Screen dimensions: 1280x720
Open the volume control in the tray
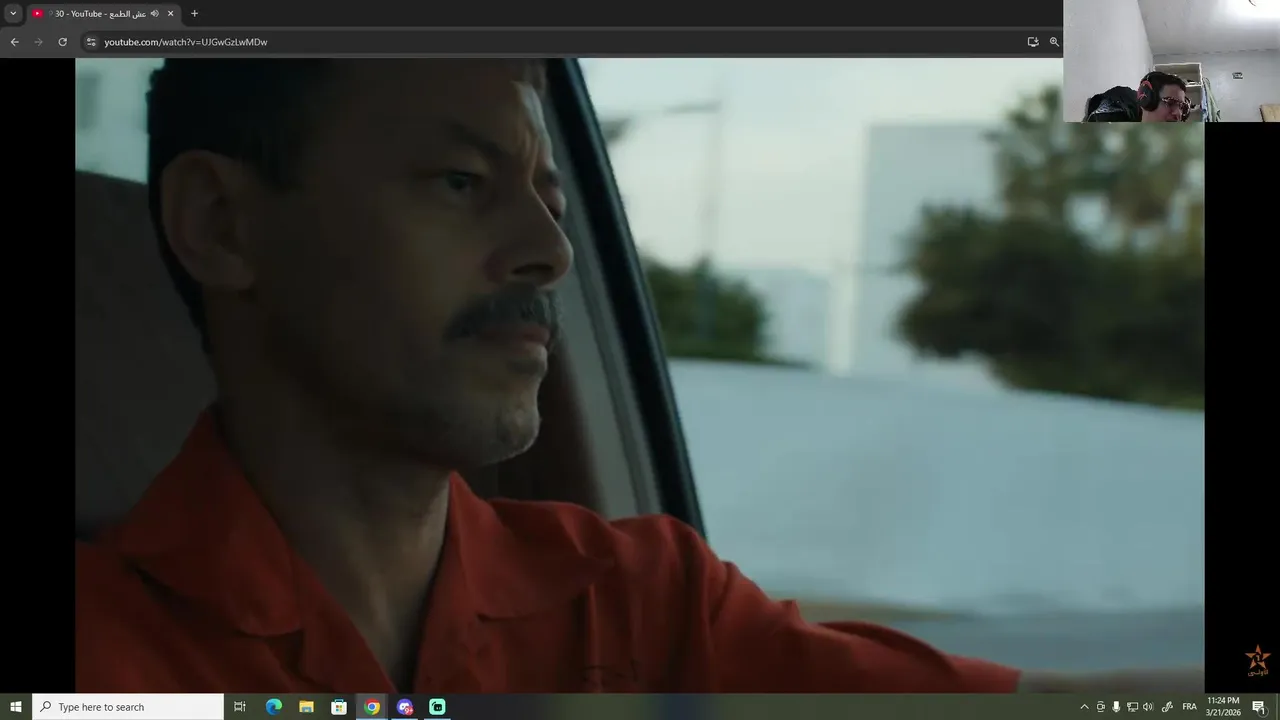[1148, 707]
